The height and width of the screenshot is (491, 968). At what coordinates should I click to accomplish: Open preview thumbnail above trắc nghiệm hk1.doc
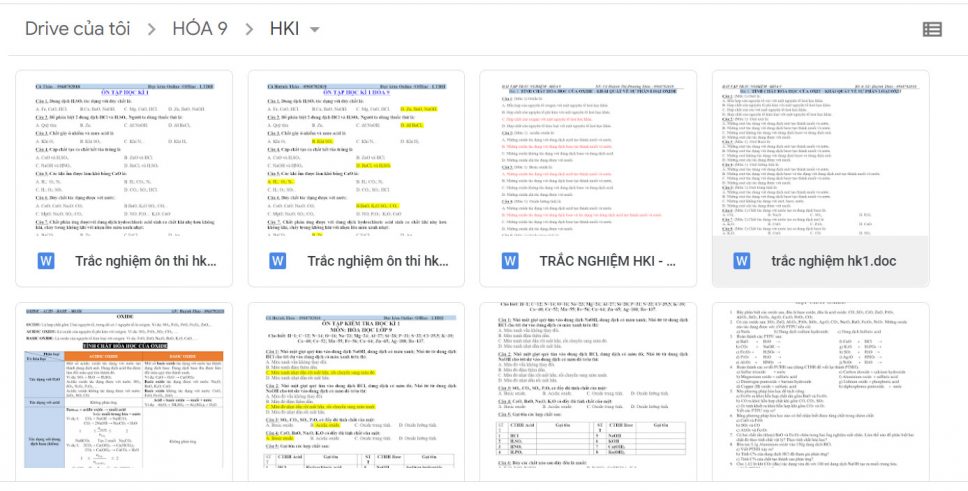click(820, 158)
